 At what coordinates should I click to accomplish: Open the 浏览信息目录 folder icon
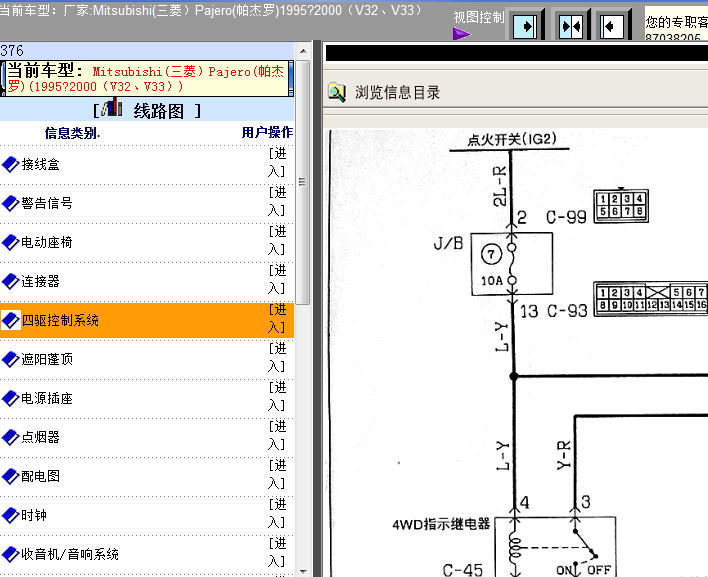tap(337, 92)
